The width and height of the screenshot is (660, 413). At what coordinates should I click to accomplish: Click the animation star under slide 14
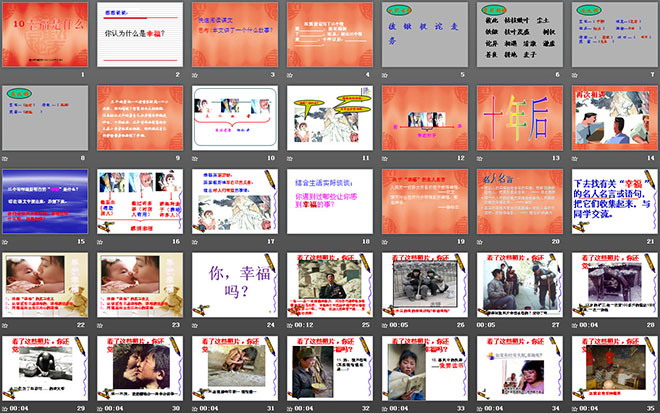pos(575,159)
